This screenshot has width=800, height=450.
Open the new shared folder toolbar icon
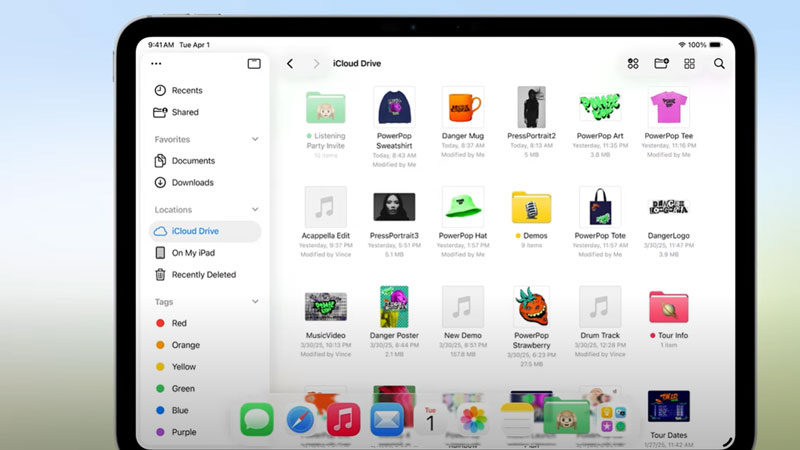[661, 63]
